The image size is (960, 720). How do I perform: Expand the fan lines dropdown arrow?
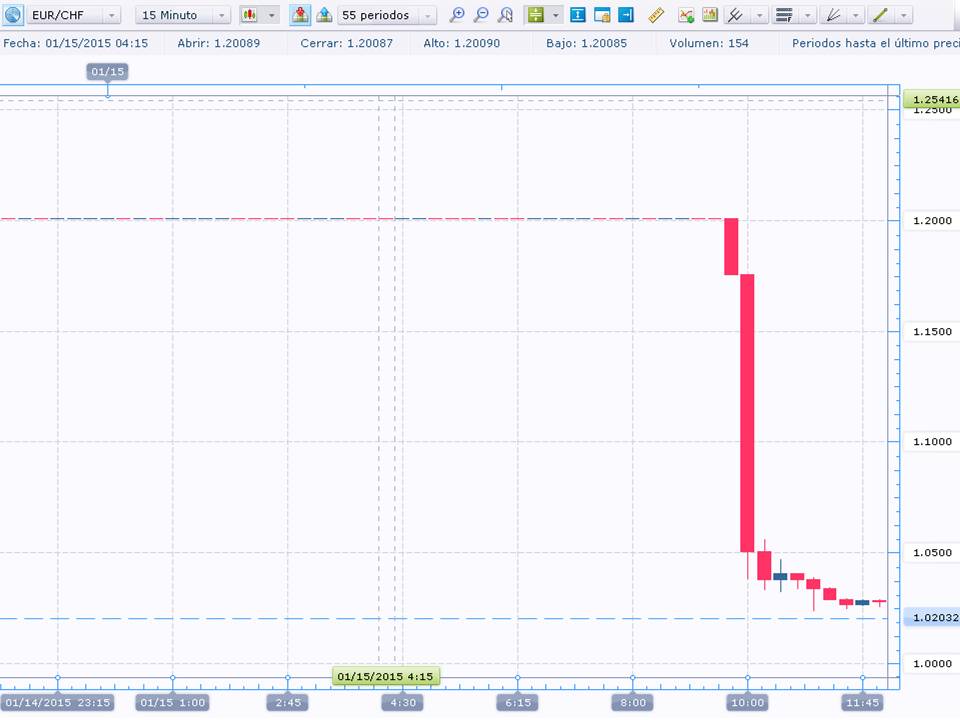pyautogui.click(x=855, y=15)
